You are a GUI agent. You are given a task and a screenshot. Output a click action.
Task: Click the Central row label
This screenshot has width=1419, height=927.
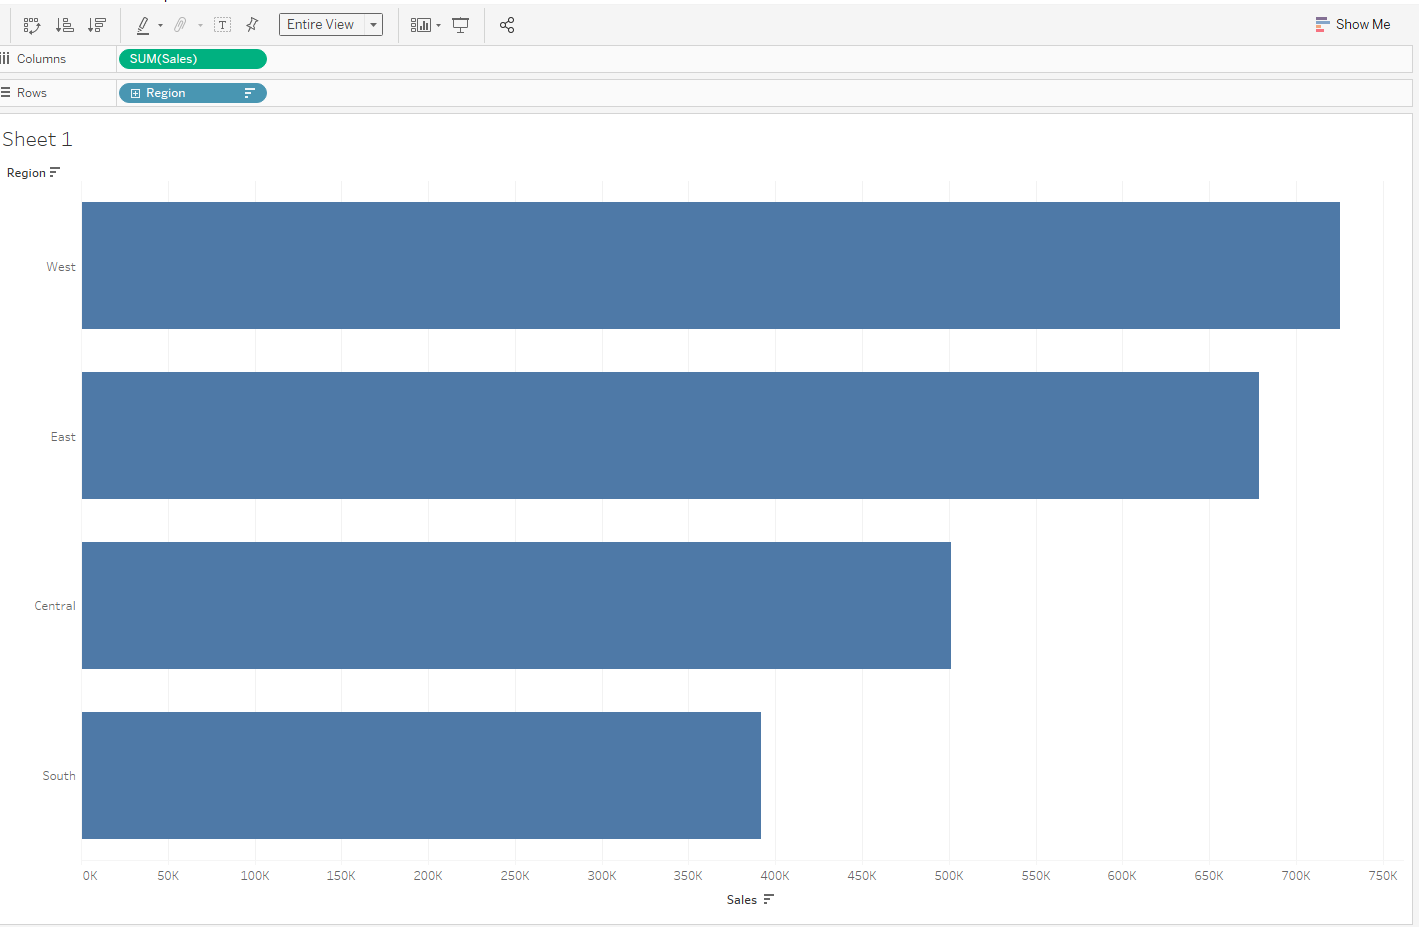[x=55, y=606]
